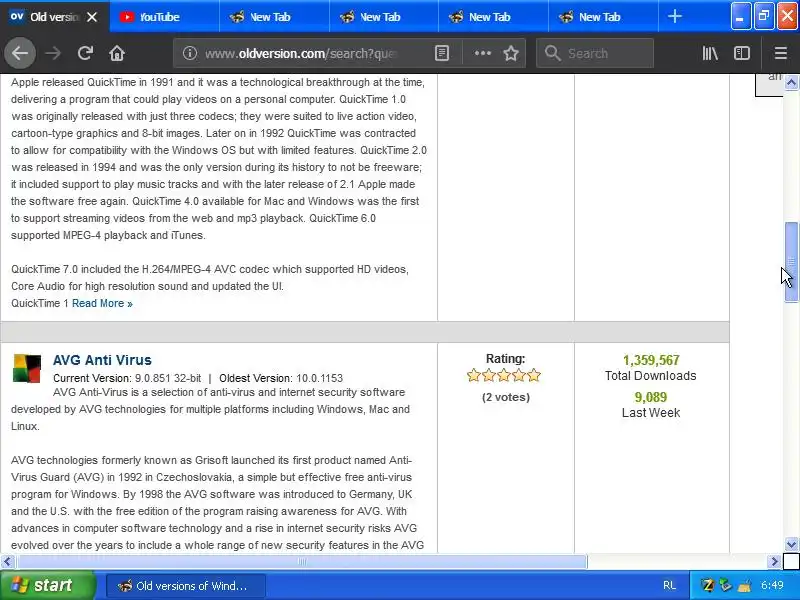Open QuickTime Read More link

click(102, 304)
